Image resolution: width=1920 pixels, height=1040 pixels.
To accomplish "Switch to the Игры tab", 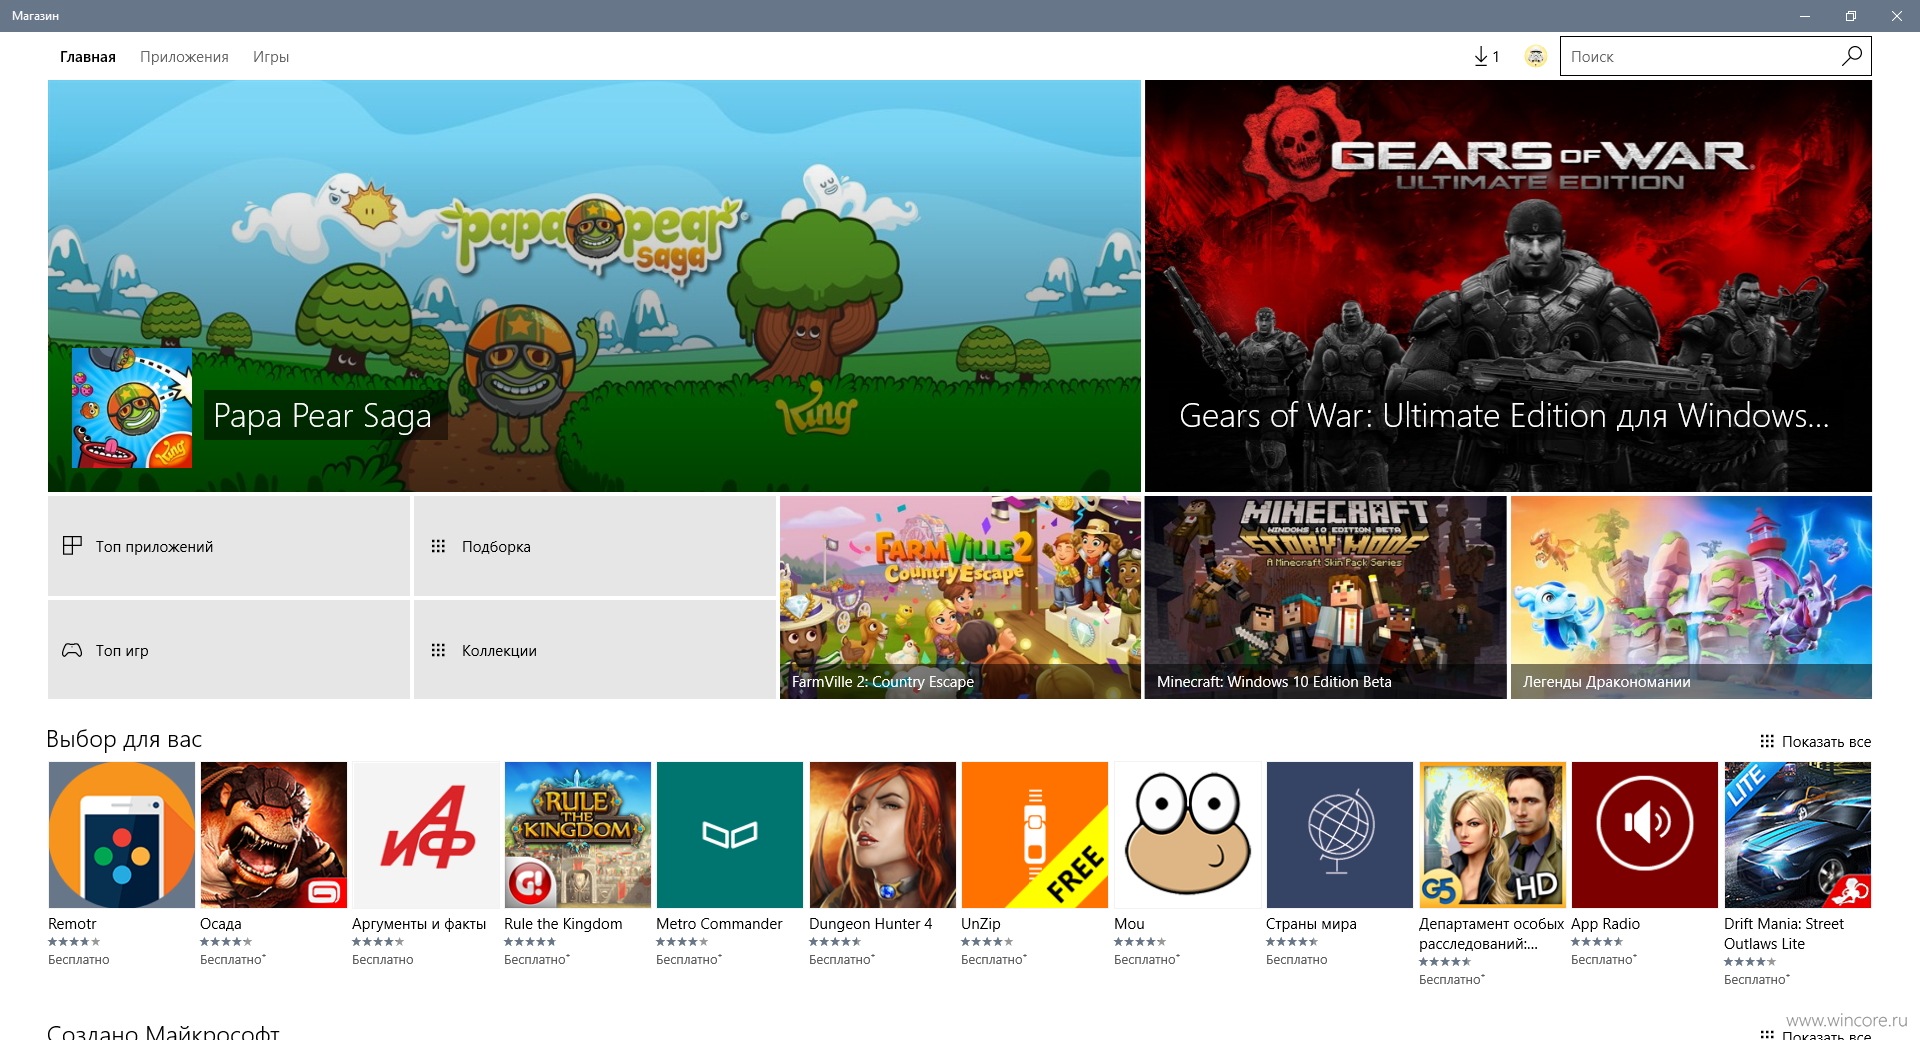I will 271,57.
